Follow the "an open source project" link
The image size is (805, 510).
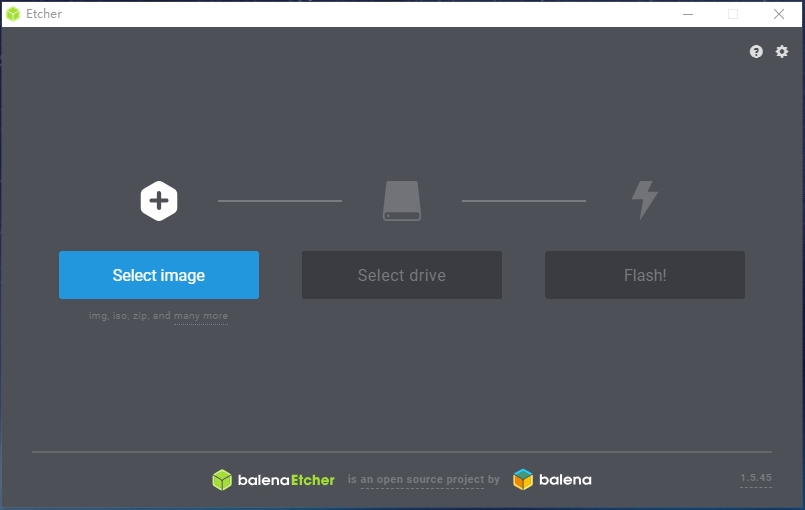(422, 479)
